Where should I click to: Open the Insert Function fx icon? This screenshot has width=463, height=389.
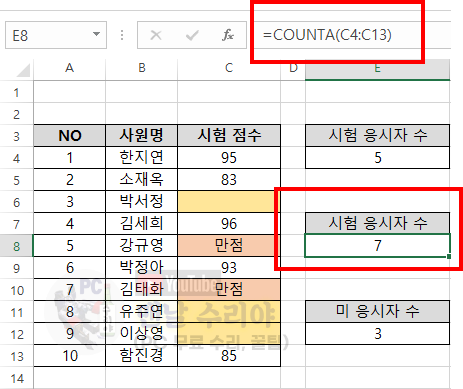228,35
